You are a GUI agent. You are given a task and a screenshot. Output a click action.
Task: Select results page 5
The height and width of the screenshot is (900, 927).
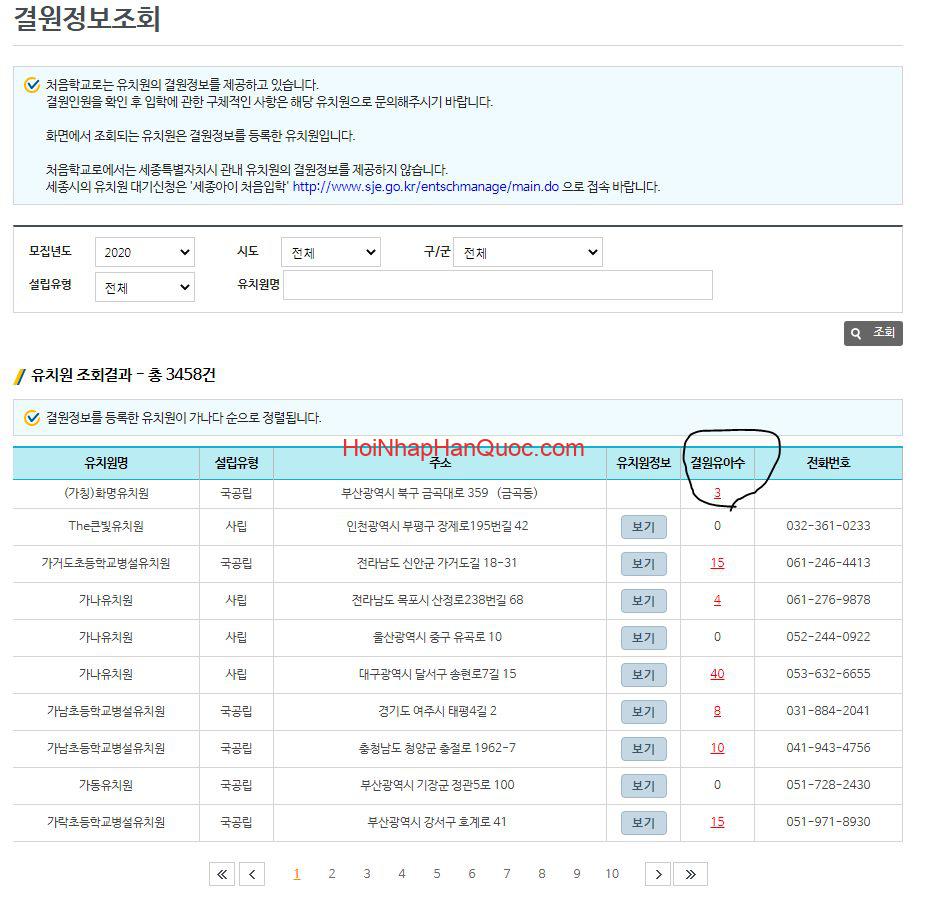point(437,874)
